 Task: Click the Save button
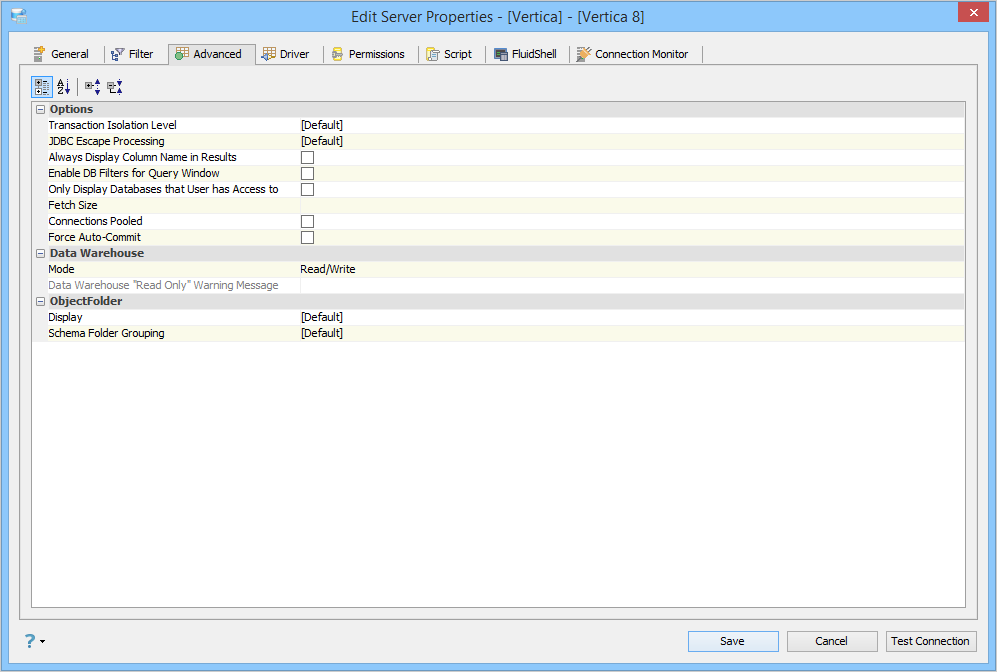click(x=733, y=641)
